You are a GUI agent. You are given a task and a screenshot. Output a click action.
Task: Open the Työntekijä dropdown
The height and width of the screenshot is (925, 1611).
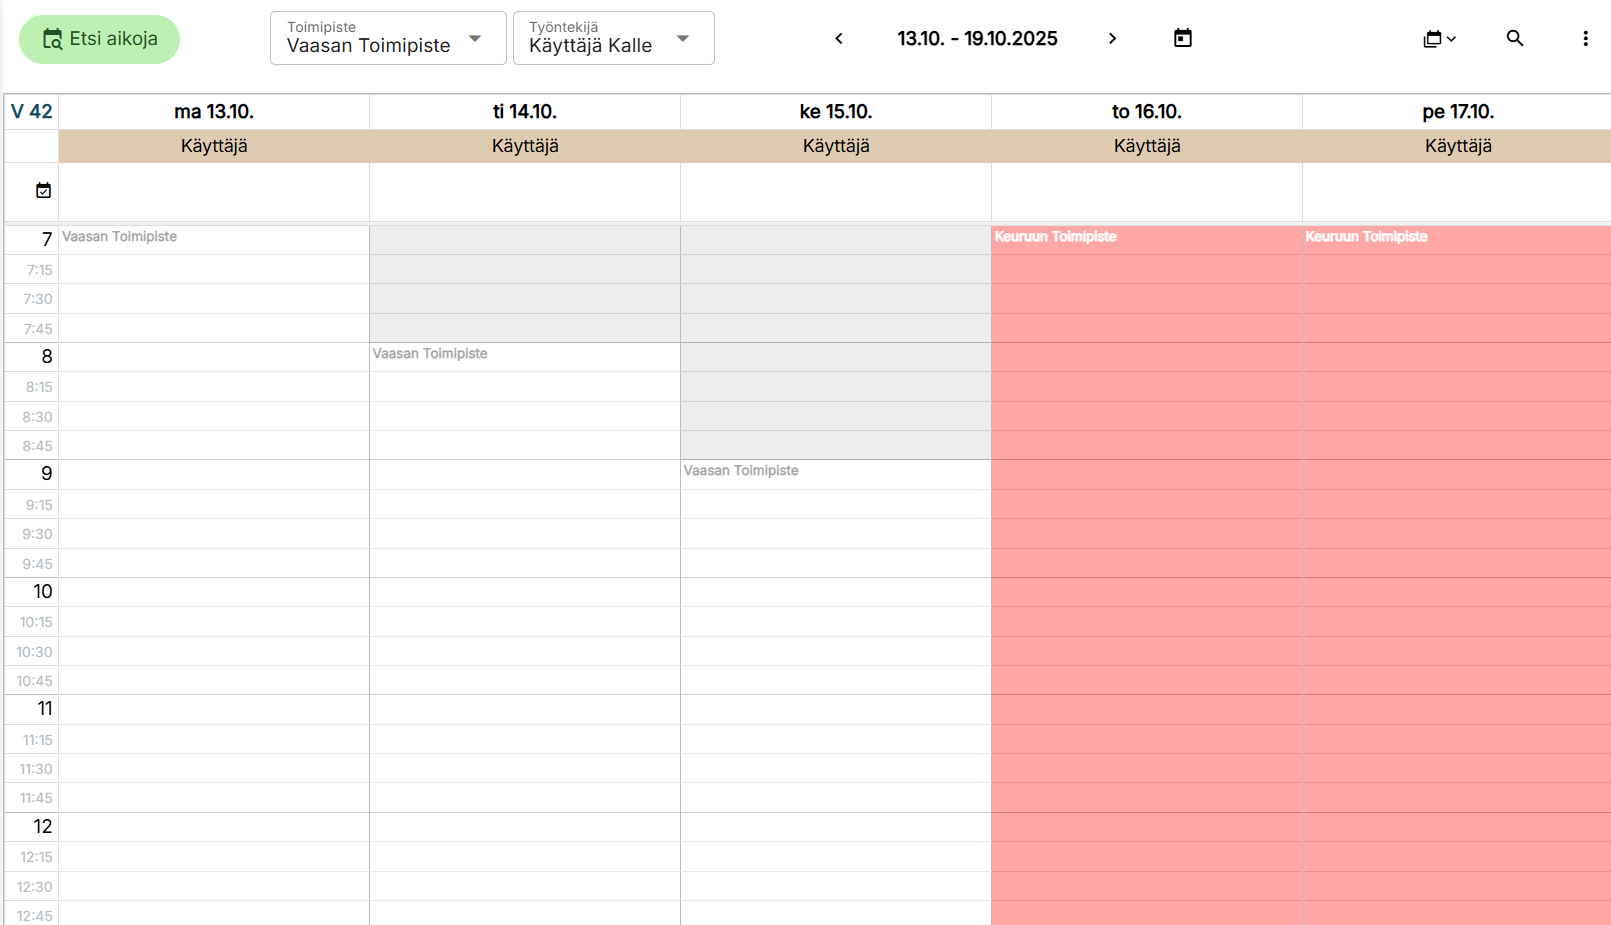point(613,38)
